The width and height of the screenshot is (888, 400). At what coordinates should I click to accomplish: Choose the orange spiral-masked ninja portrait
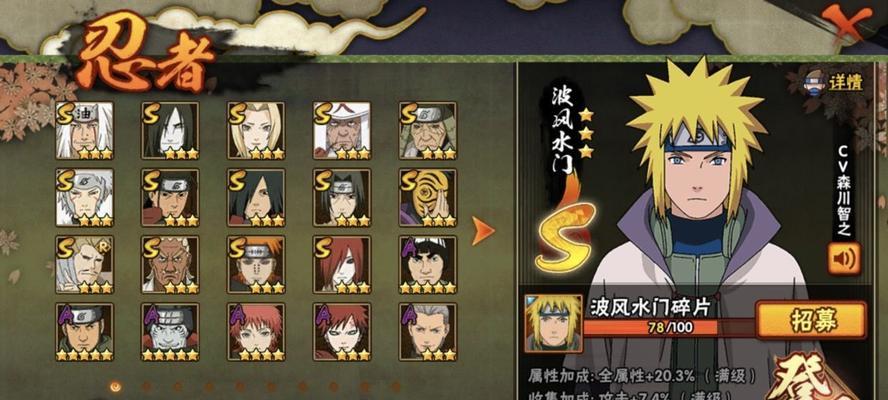coord(428,197)
